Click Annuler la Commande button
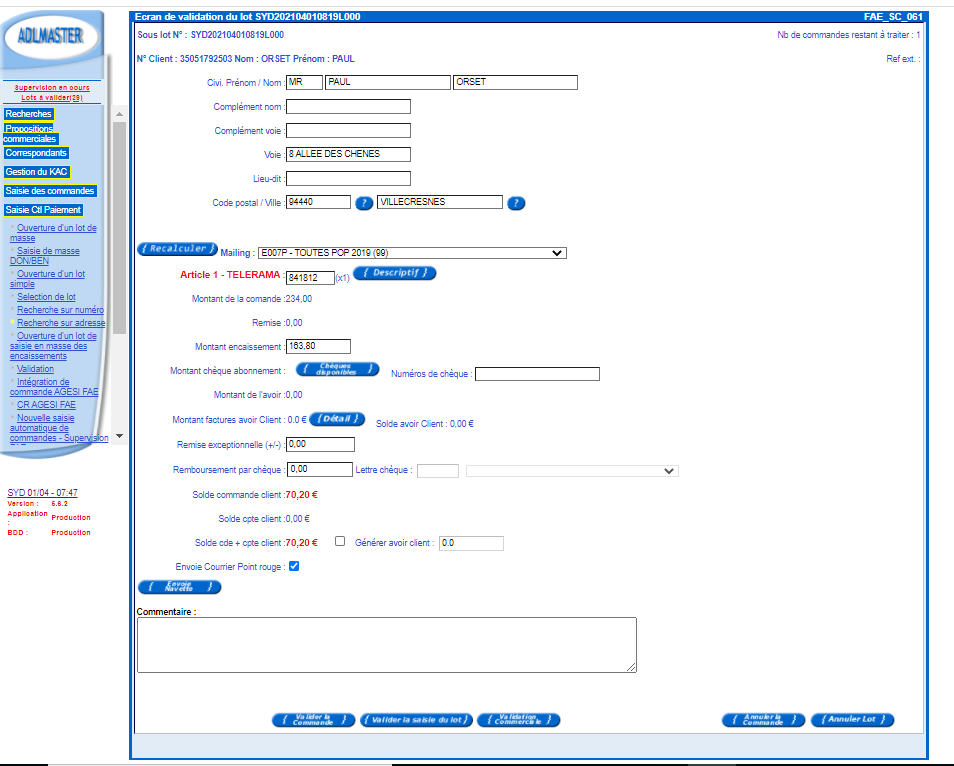The width and height of the screenshot is (954, 766). (763, 720)
